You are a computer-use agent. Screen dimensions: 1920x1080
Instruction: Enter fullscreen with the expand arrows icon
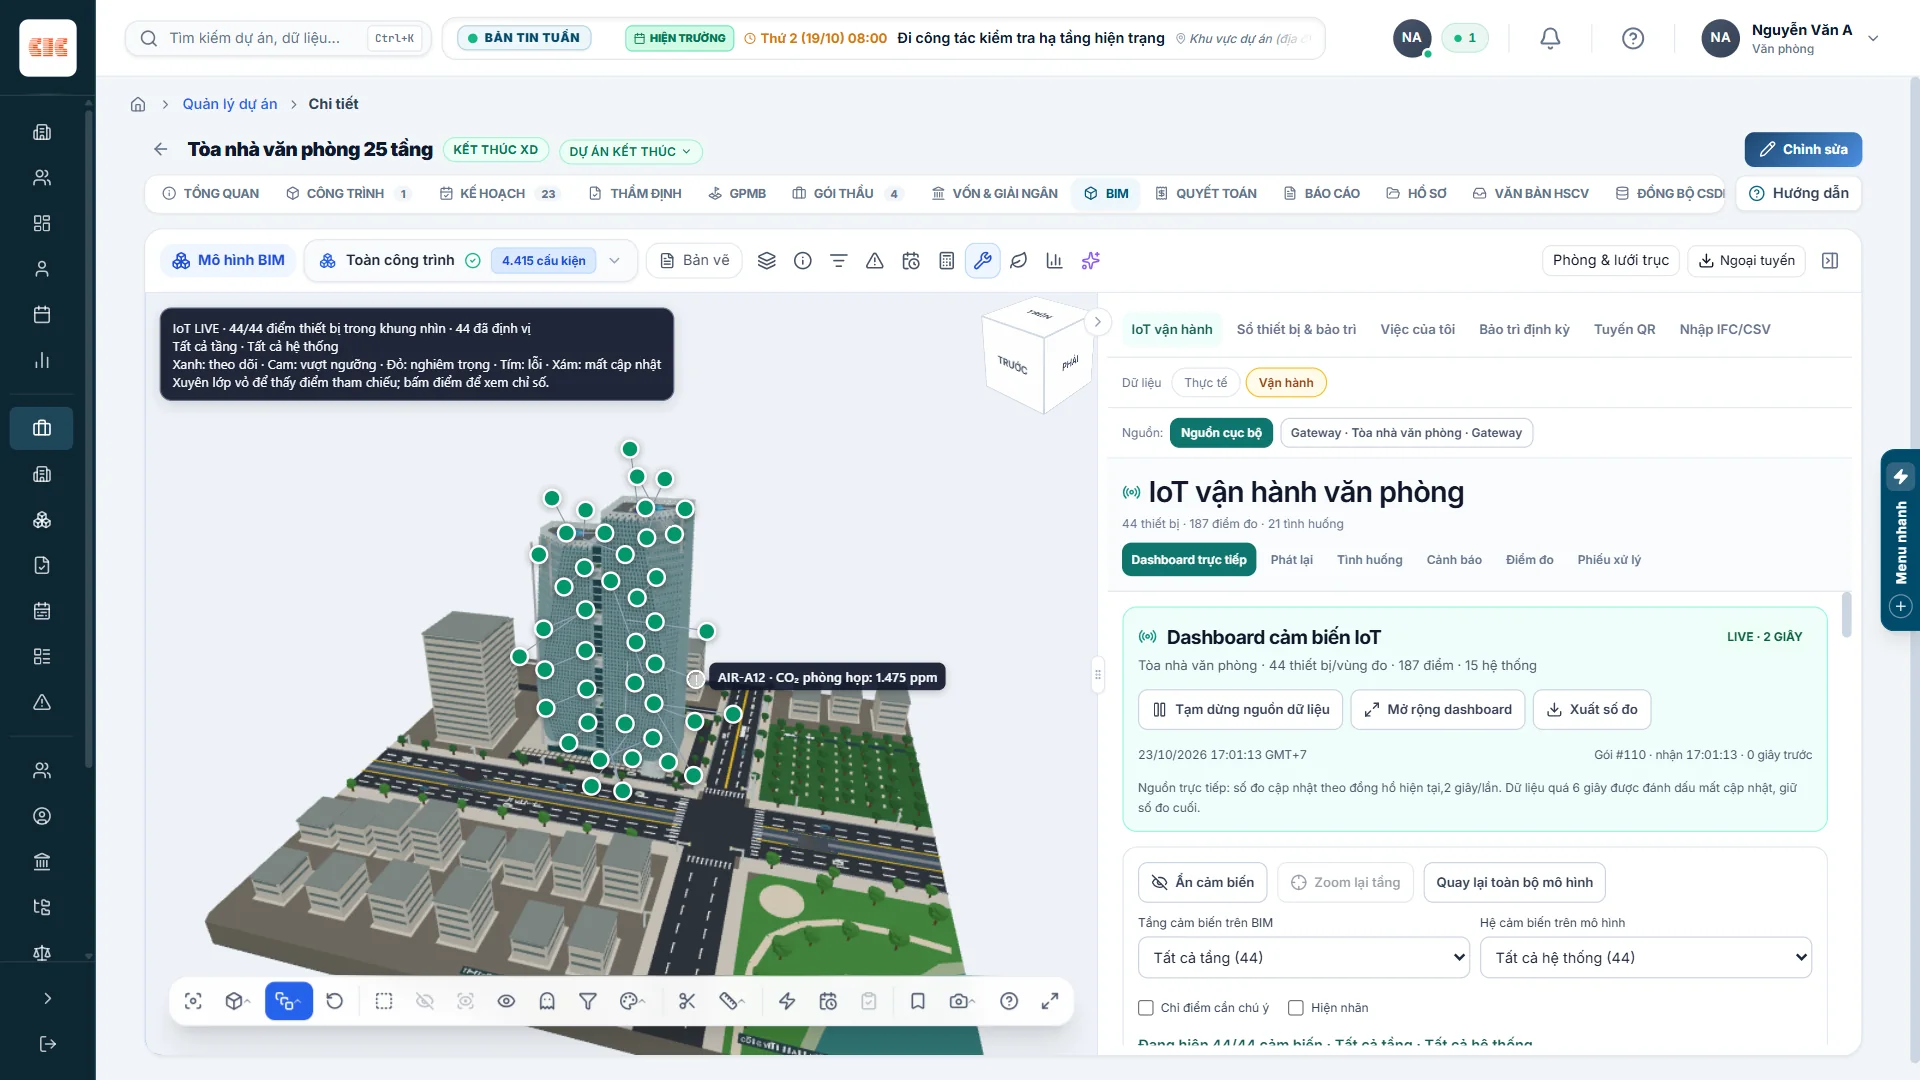pos(1050,1001)
